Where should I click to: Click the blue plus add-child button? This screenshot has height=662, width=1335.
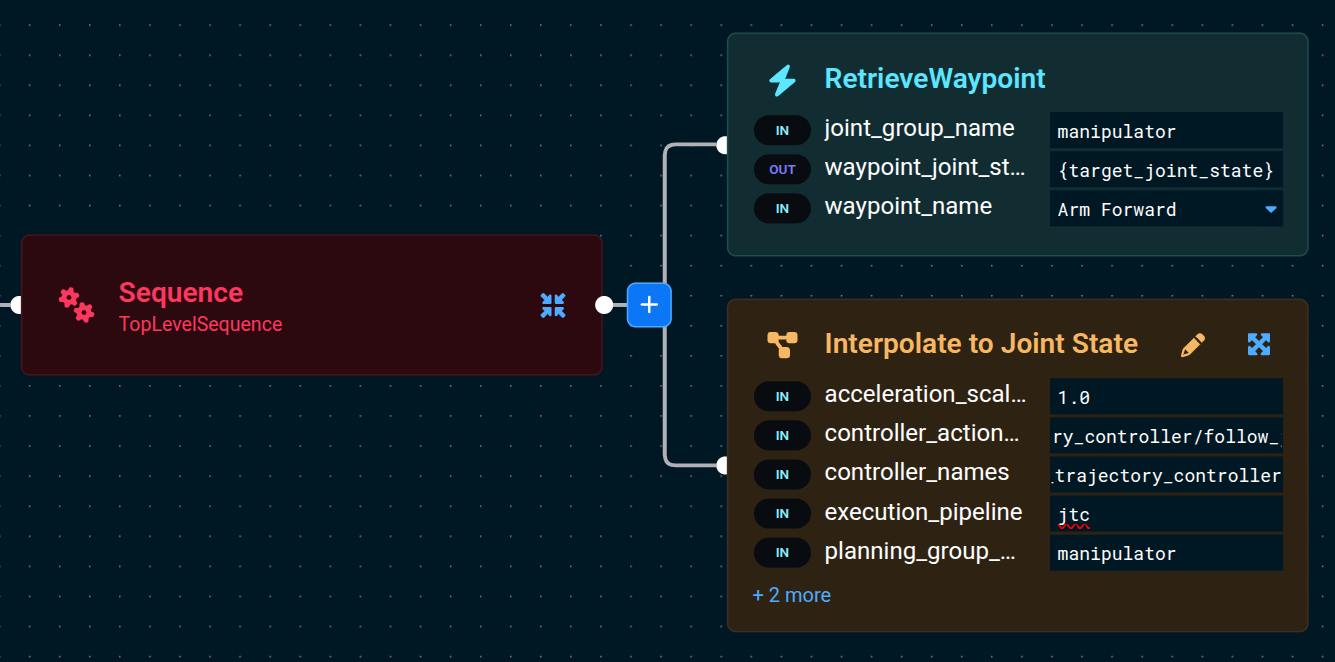tap(649, 305)
